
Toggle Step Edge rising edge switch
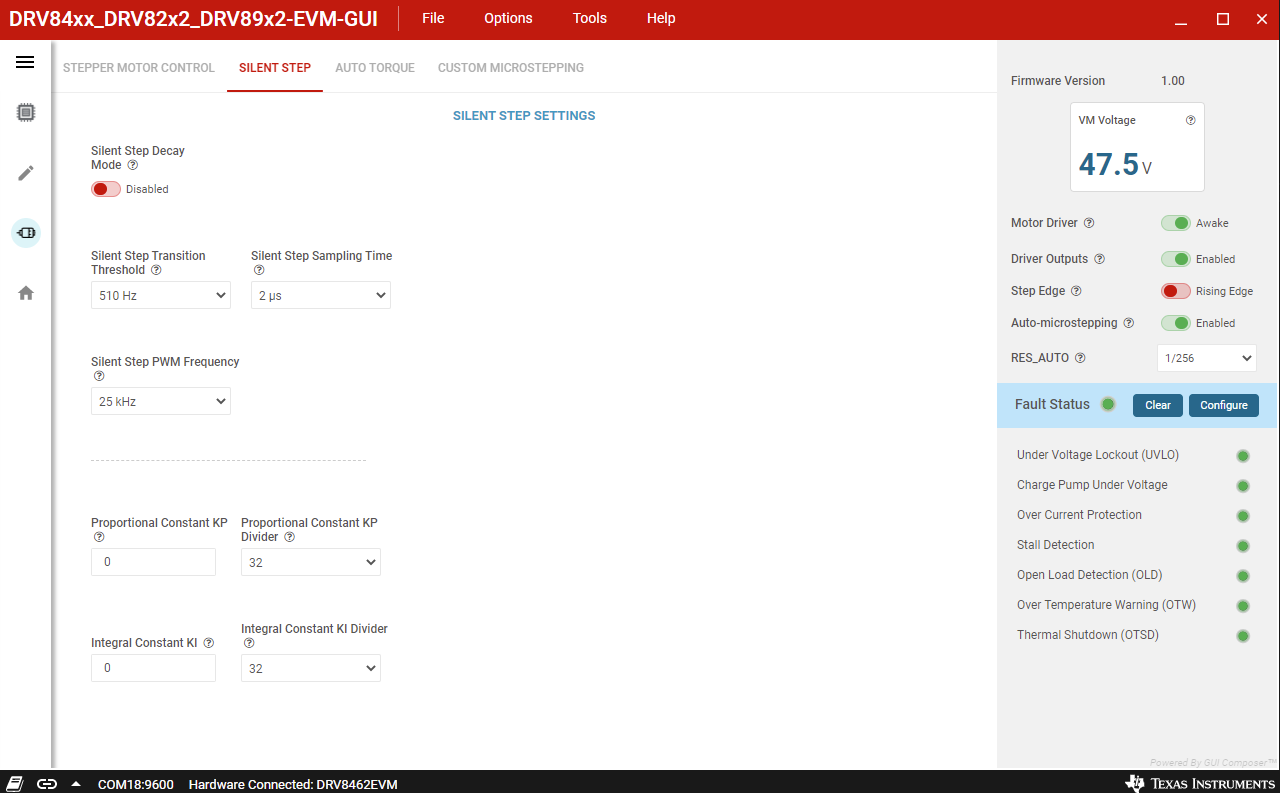tap(1176, 291)
